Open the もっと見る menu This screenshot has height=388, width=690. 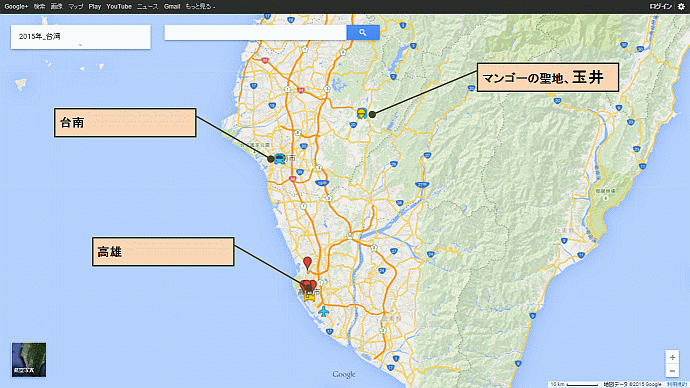point(200,7)
